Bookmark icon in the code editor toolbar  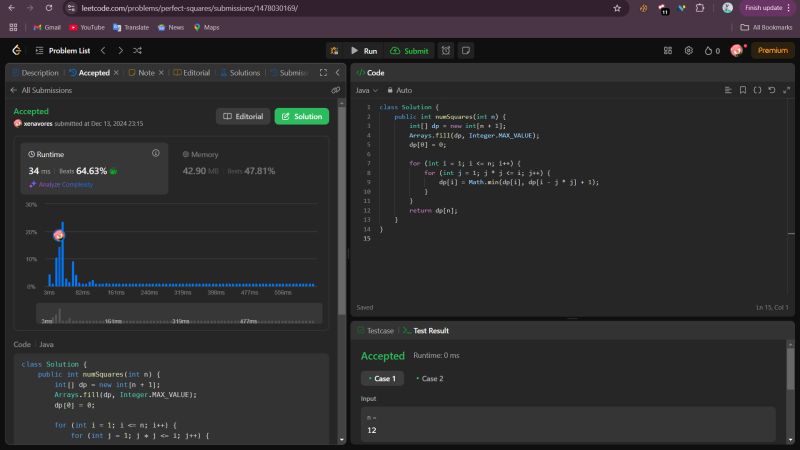pyautogui.click(x=742, y=90)
